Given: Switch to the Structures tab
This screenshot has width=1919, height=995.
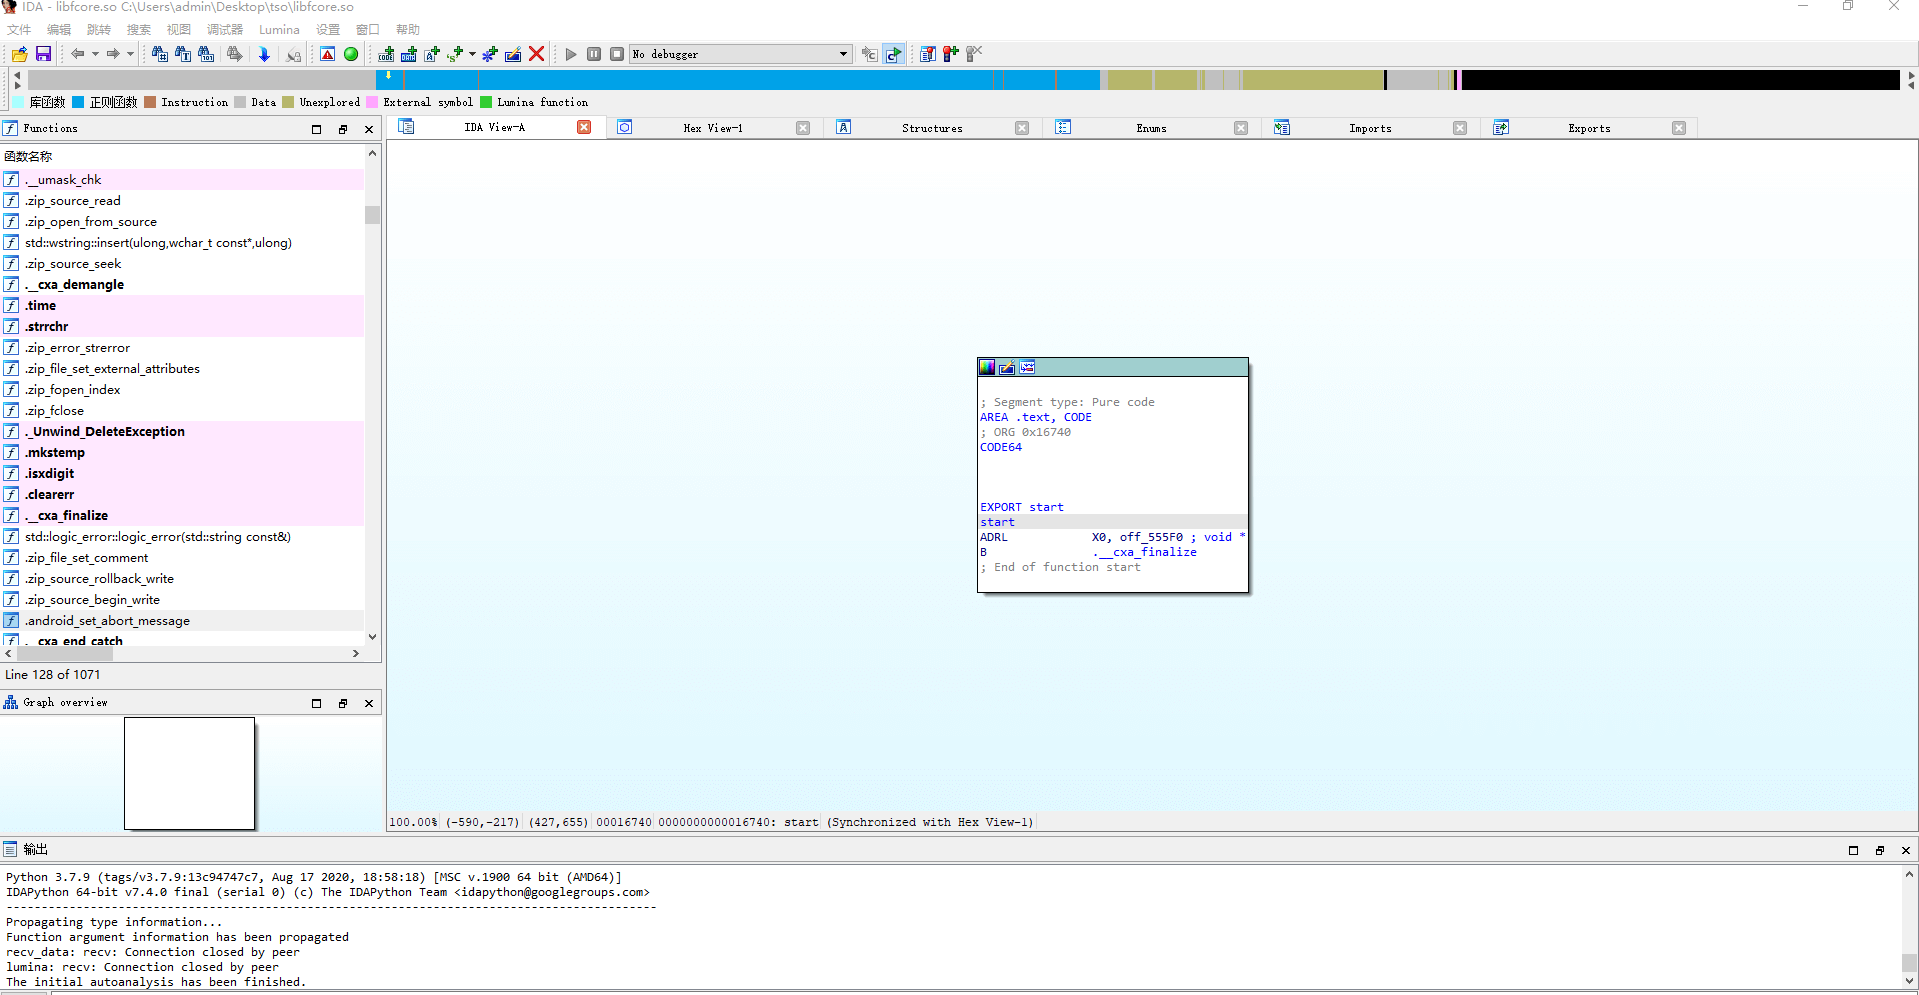Looking at the screenshot, I should [x=931, y=128].
